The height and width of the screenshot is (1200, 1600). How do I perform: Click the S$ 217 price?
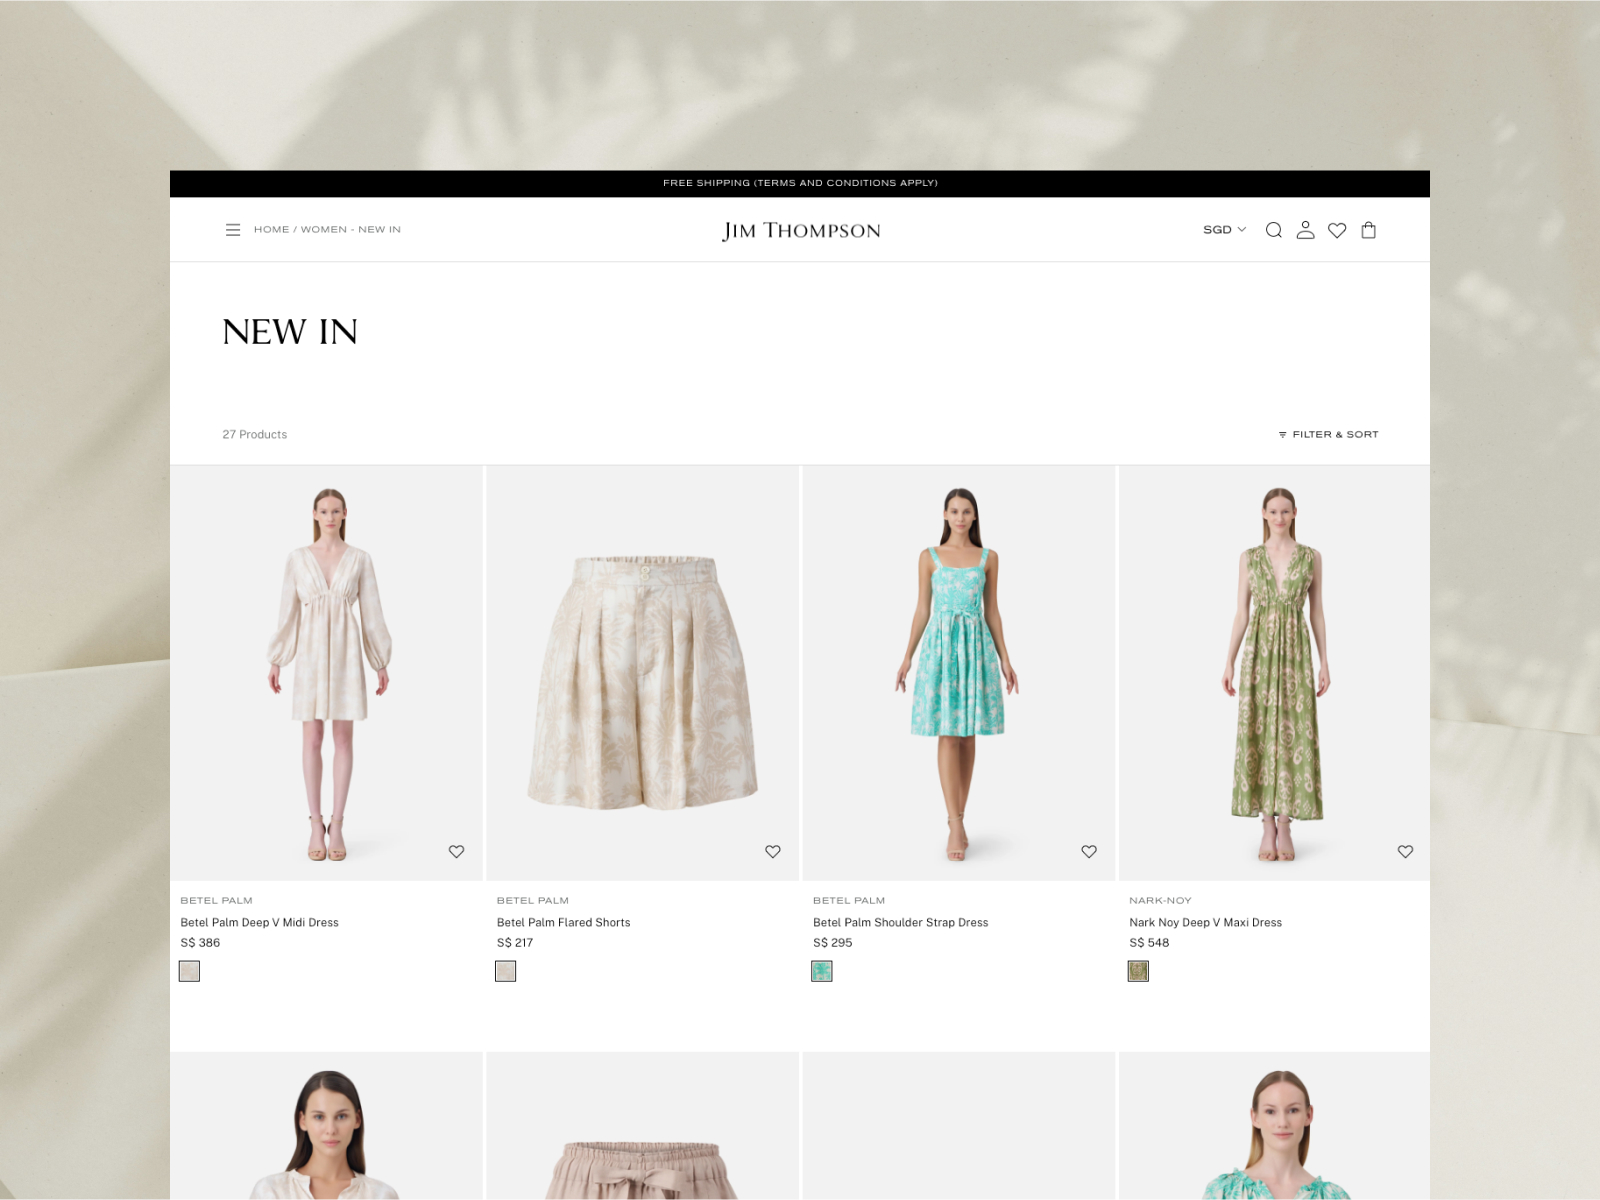click(515, 943)
